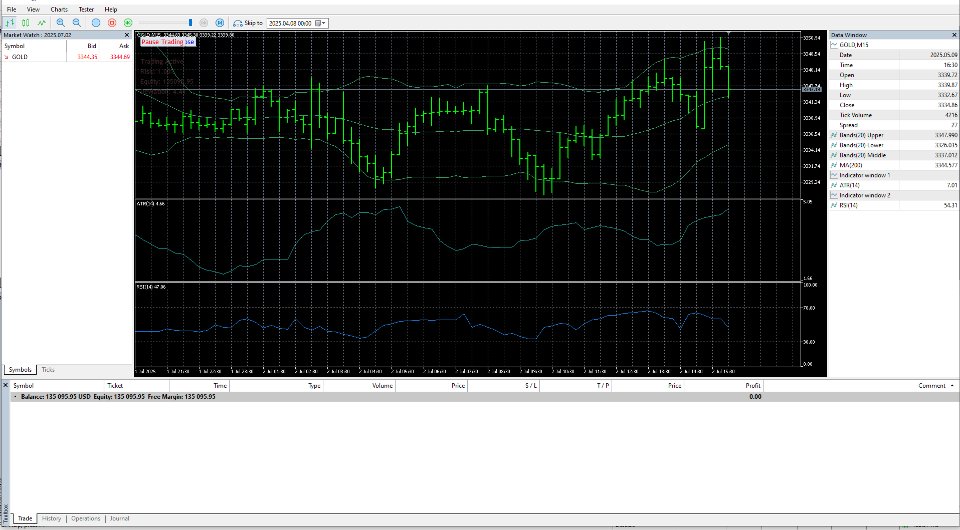The width and height of the screenshot is (960, 530).
Task: Click the GOLD Ask price 3344.69
Action: [119, 57]
